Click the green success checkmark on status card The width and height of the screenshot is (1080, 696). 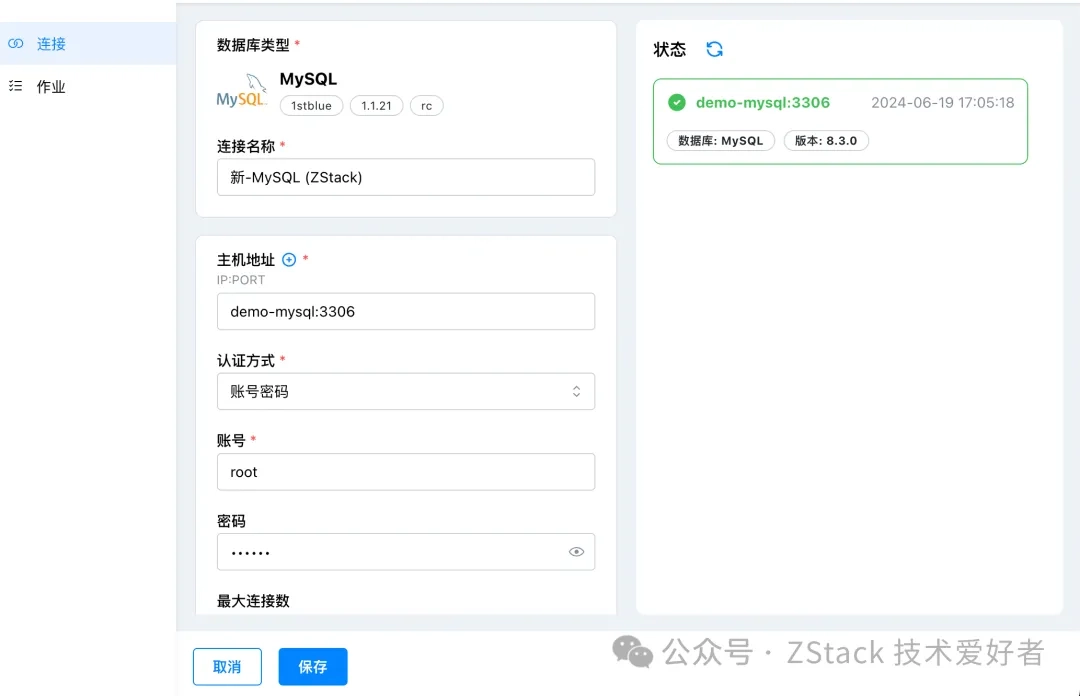[x=677, y=102]
